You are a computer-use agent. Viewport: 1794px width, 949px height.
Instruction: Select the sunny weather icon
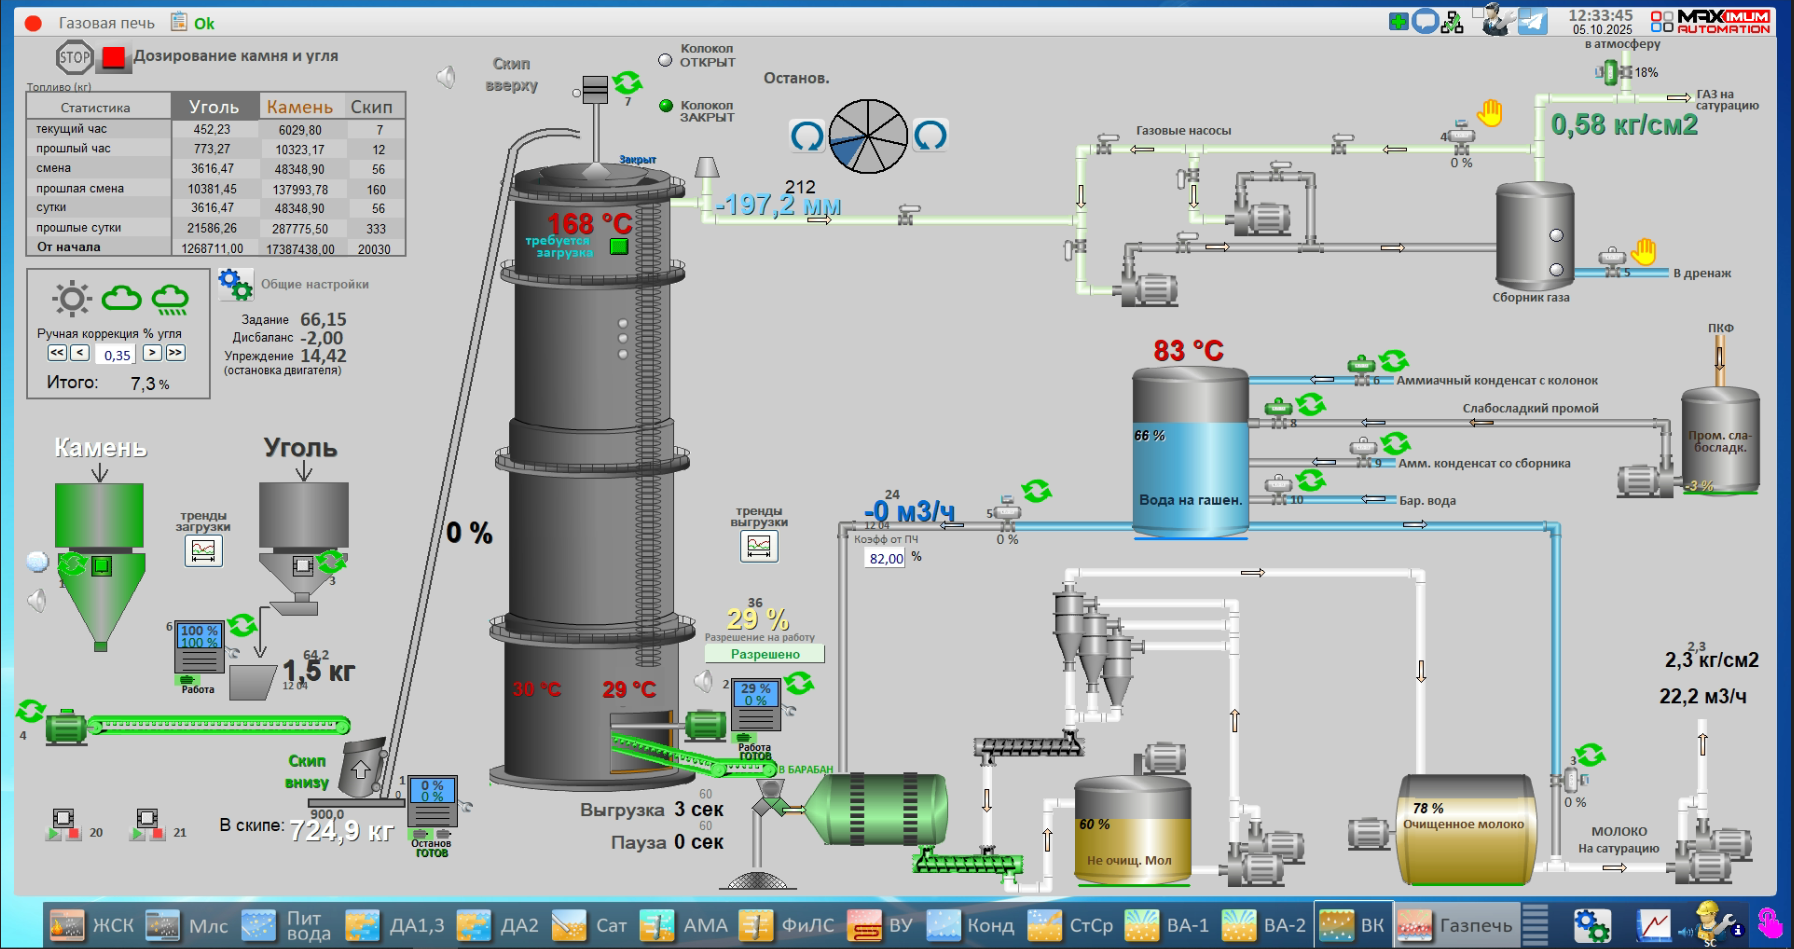tap(72, 298)
